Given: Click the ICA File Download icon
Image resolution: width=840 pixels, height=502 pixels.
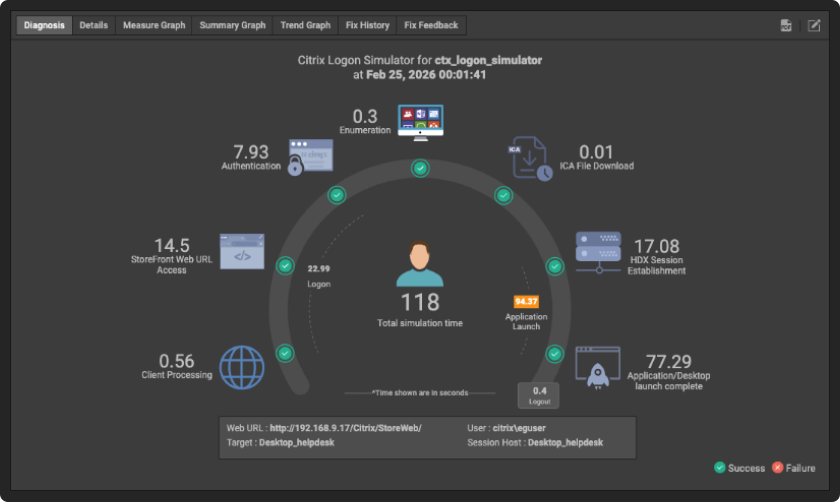Looking at the screenshot, I should (530, 158).
